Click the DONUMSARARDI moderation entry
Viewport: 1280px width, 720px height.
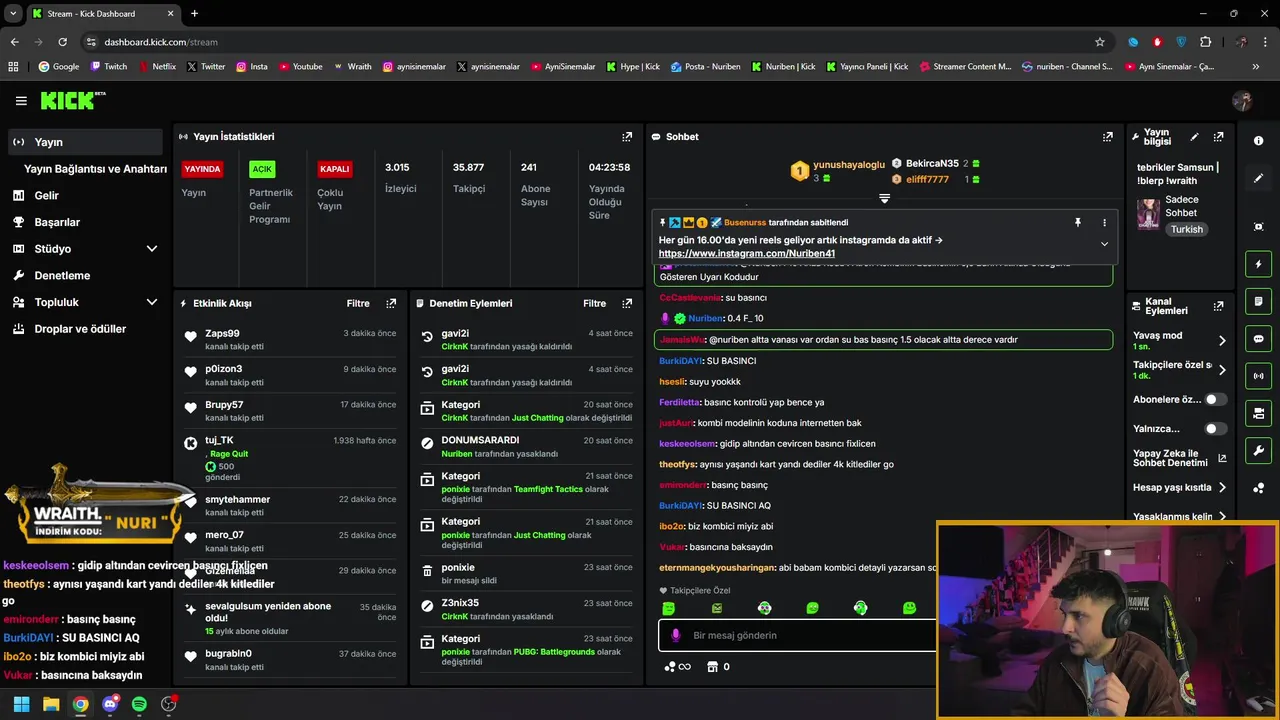pyautogui.click(x=526, y=446)
